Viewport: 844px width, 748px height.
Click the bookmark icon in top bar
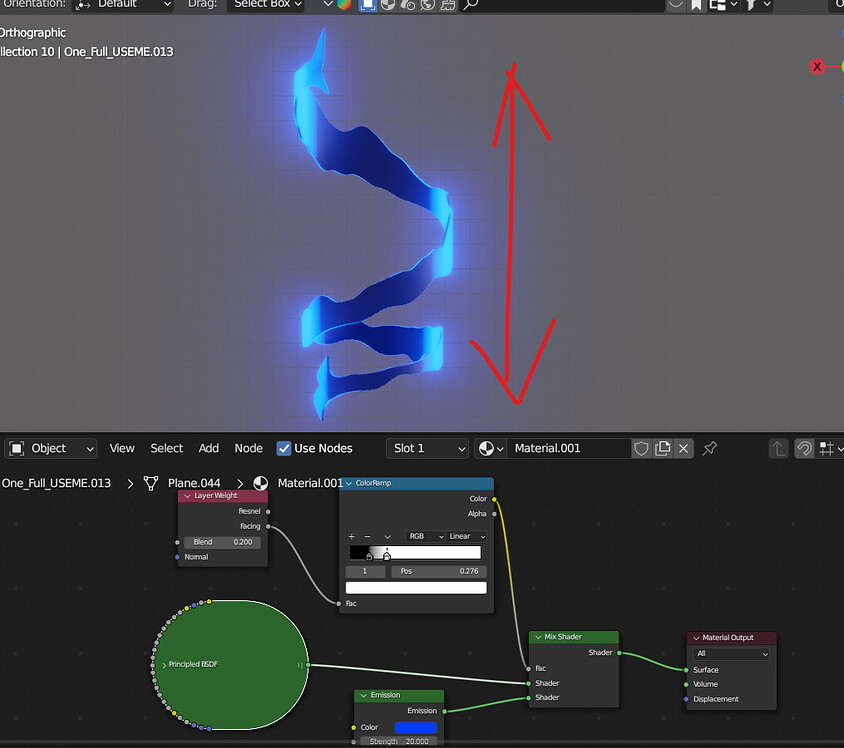(696, 5)
